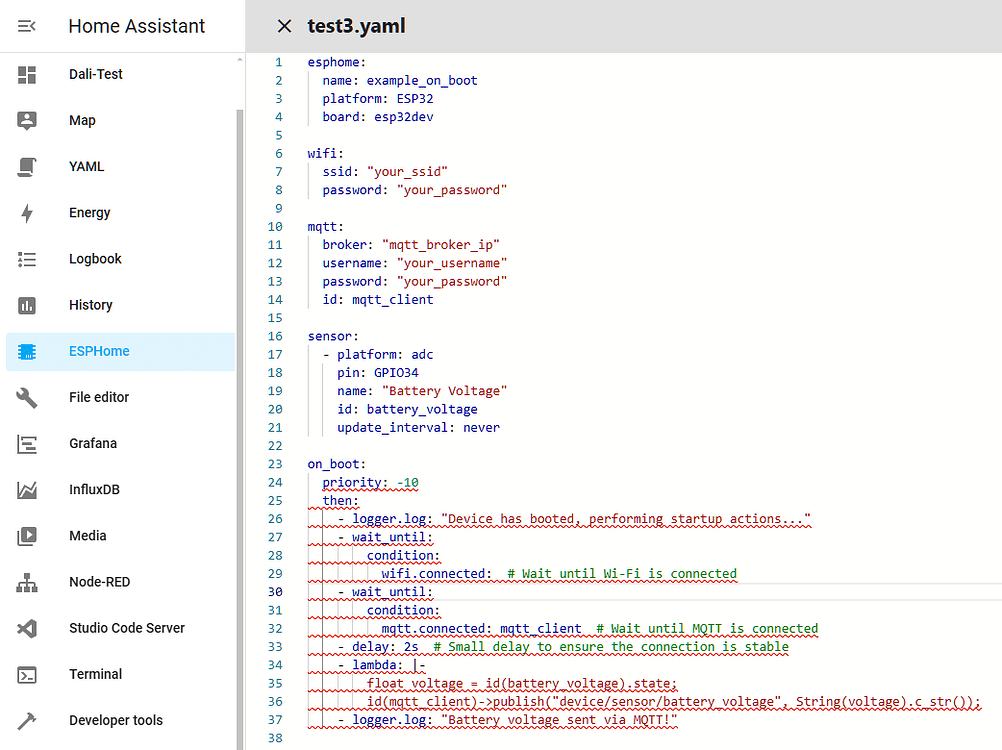1002x750 pixels.
Task: Open the Terminal icon
Action: pyautogui.click(x=27, y=675)
